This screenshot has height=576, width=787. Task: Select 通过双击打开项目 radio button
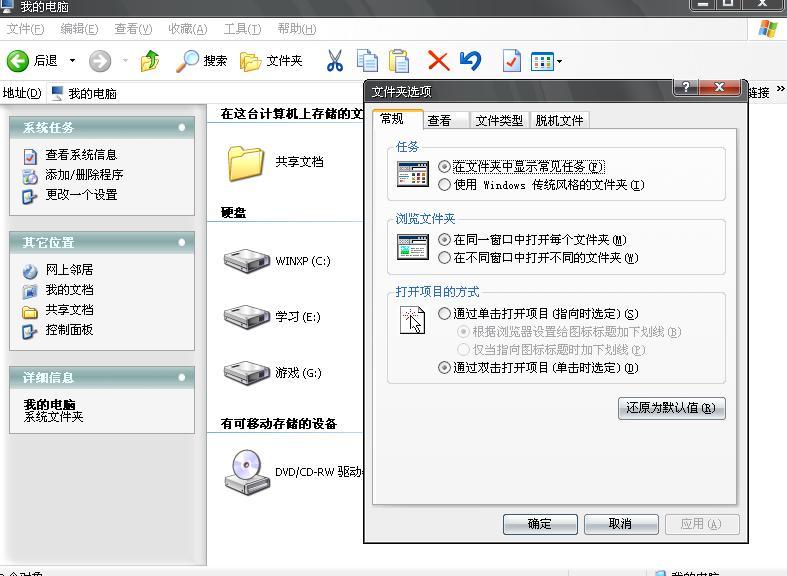click(x=444, y=368)
